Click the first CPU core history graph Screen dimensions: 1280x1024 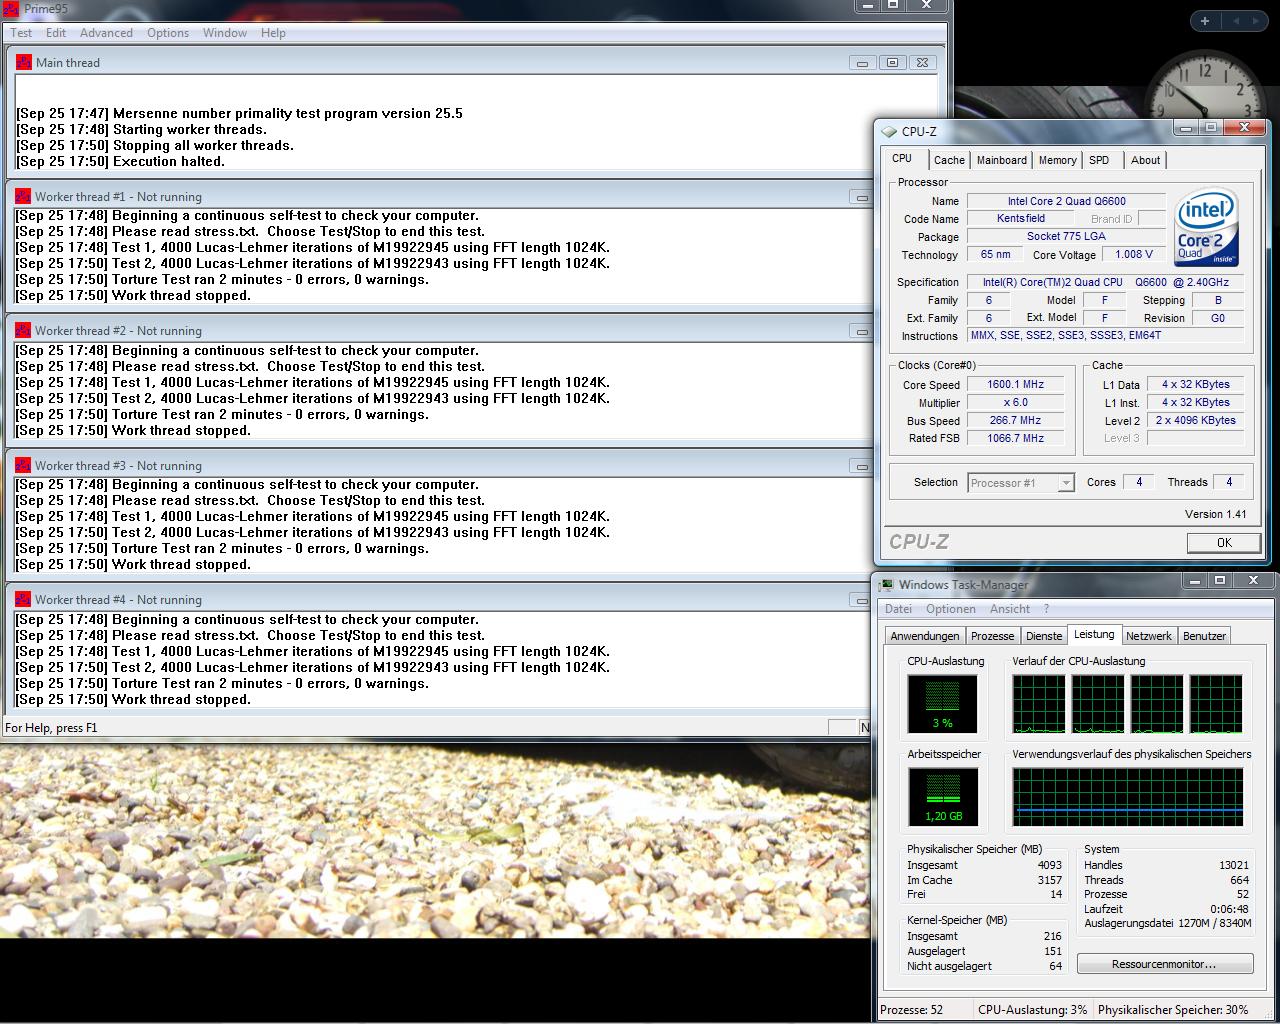(1038, 704)
